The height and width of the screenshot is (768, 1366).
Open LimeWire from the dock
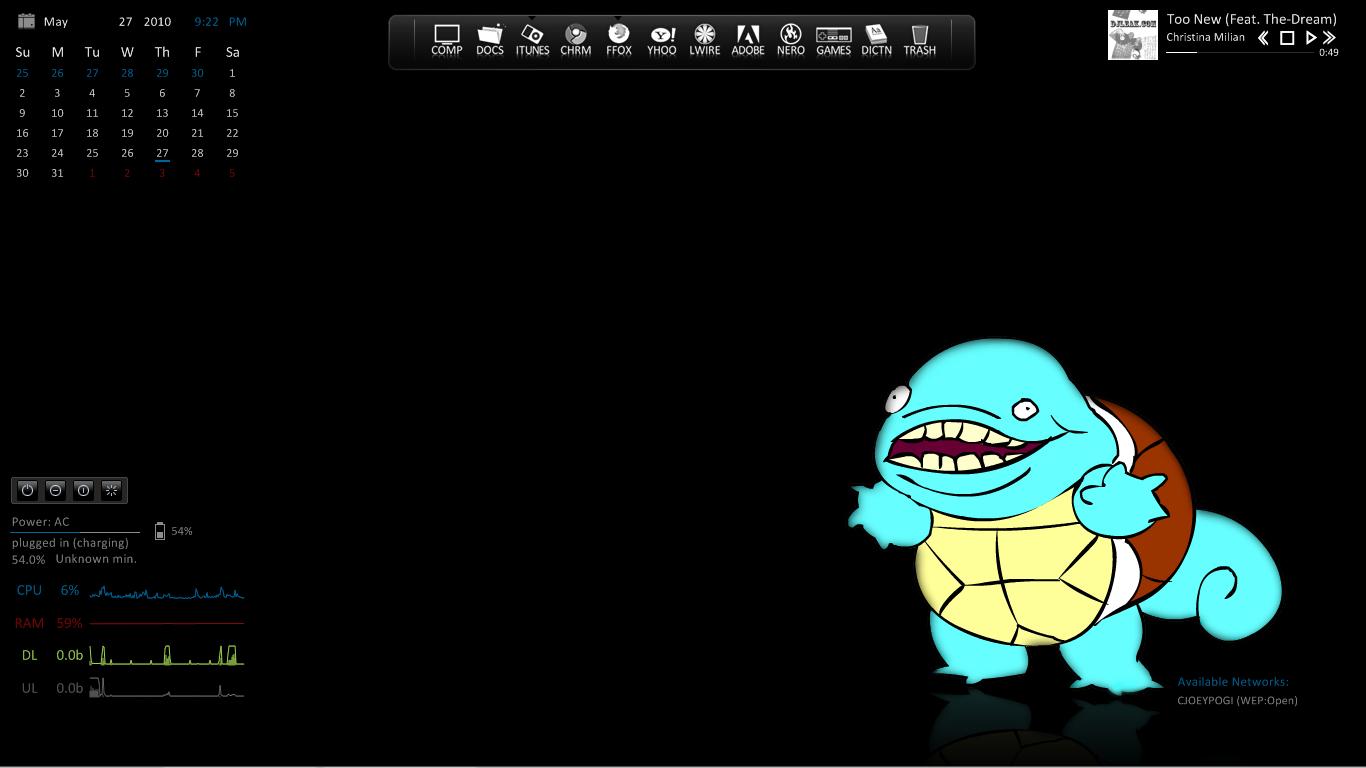click(704, 38)
